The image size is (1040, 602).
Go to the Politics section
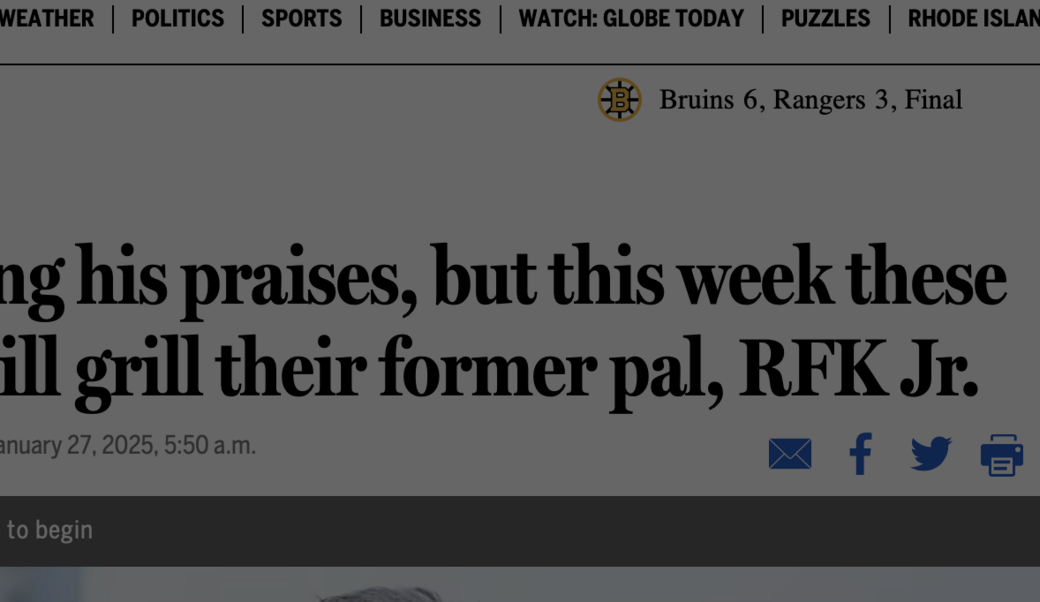pyautogui.click(x=178, y=19)
